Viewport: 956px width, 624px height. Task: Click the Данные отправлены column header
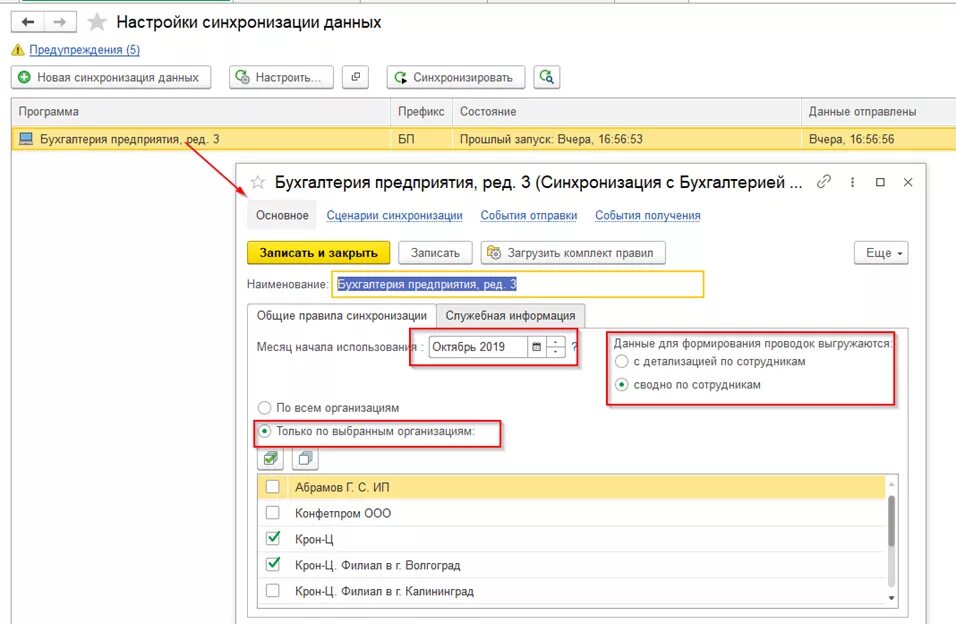878,112
